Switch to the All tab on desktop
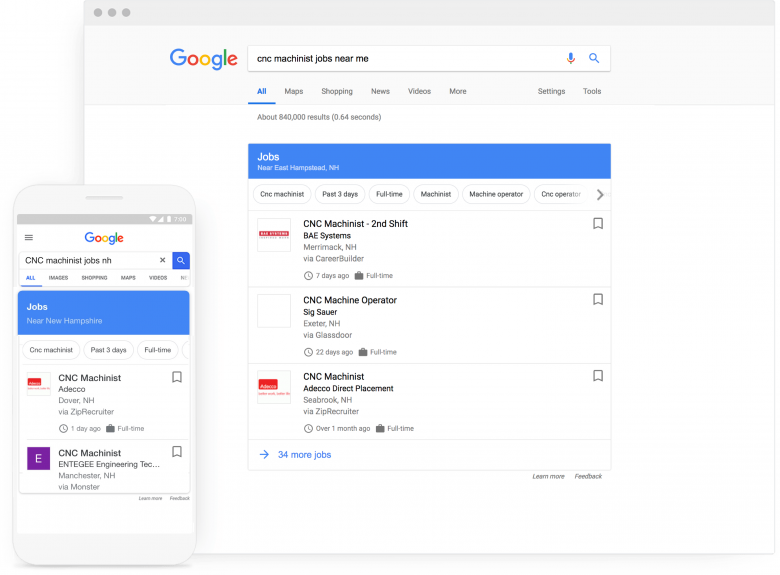780x575 pixels. [262, 92]
